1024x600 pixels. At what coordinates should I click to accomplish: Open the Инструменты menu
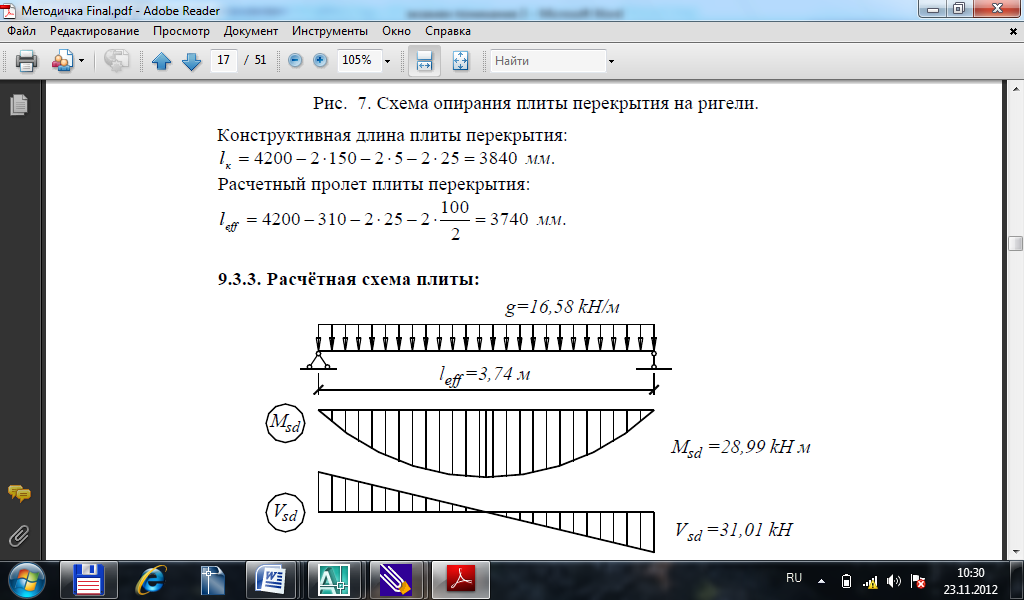point(330,31)
